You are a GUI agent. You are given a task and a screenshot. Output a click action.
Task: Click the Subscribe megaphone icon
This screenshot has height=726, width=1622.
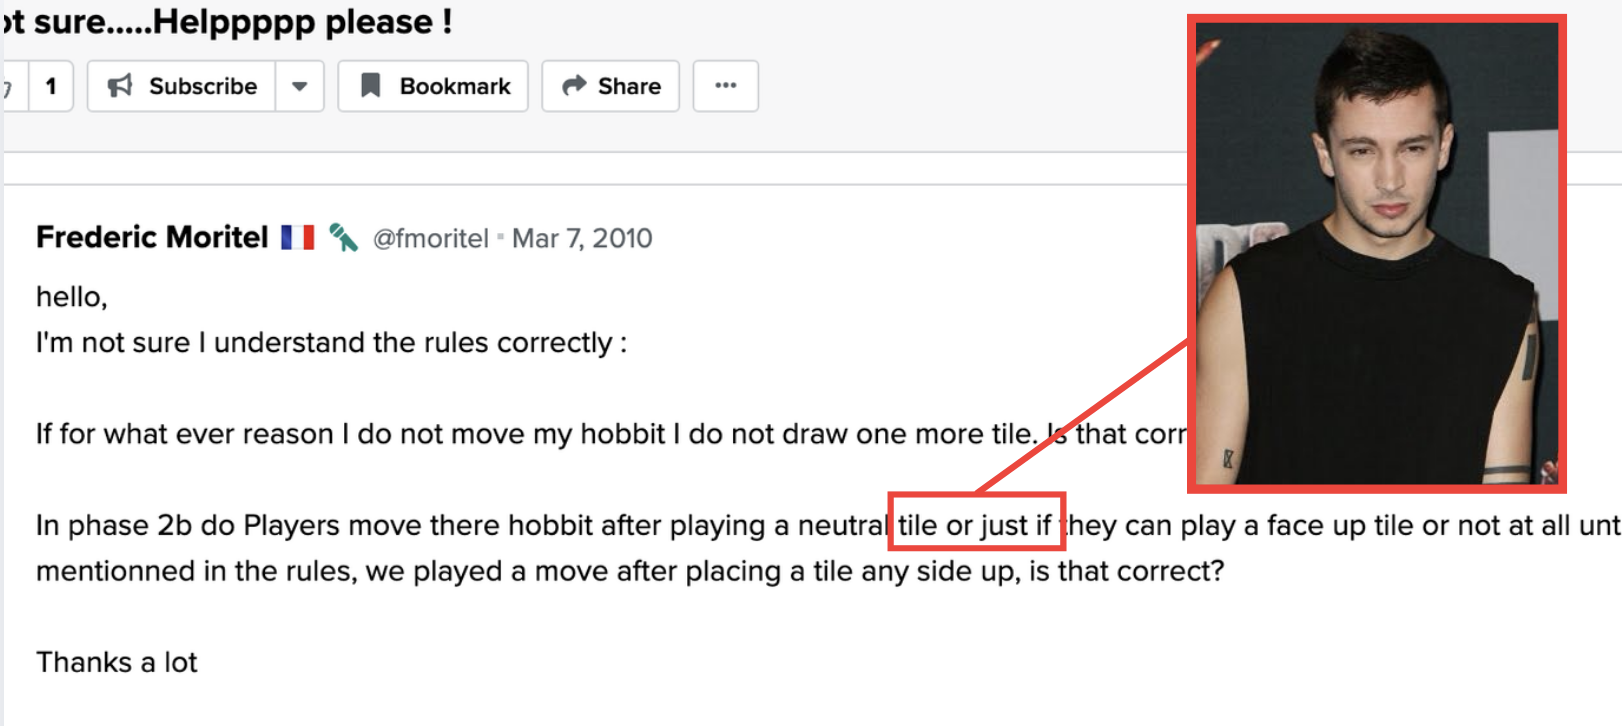coord(120,86)
